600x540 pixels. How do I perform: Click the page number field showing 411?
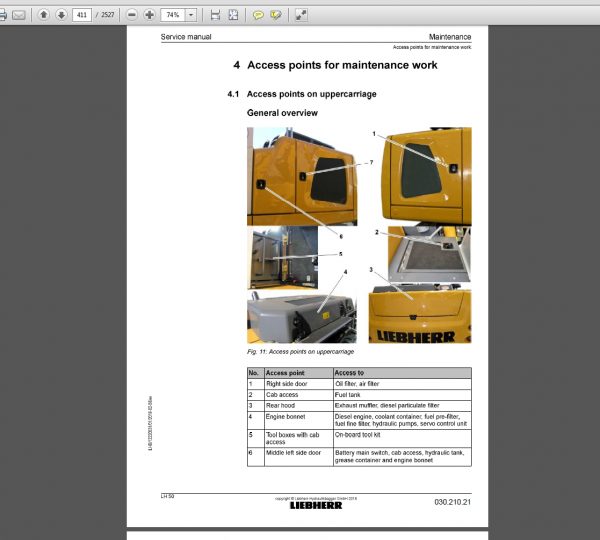tap(82, 15)
